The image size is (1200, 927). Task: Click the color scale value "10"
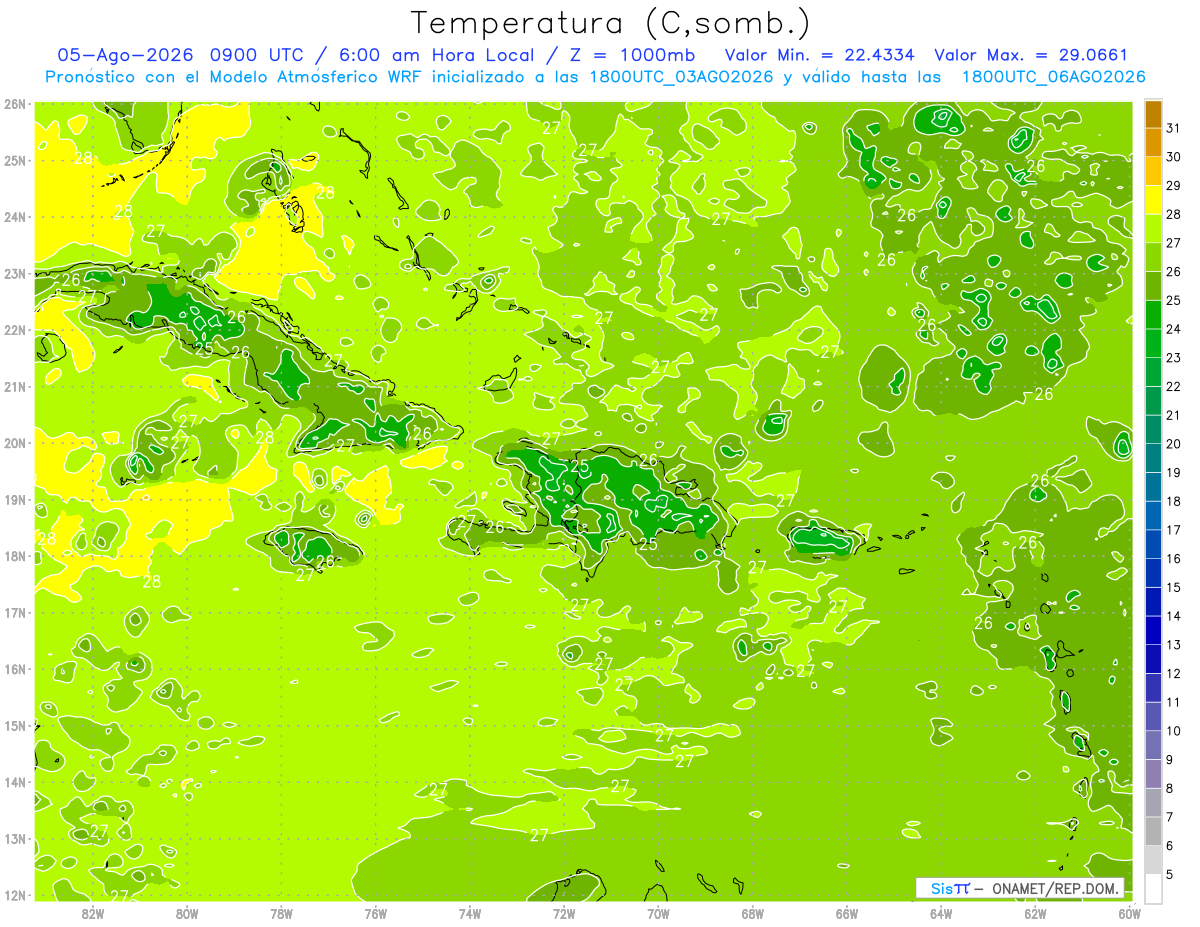point(1173,731)
